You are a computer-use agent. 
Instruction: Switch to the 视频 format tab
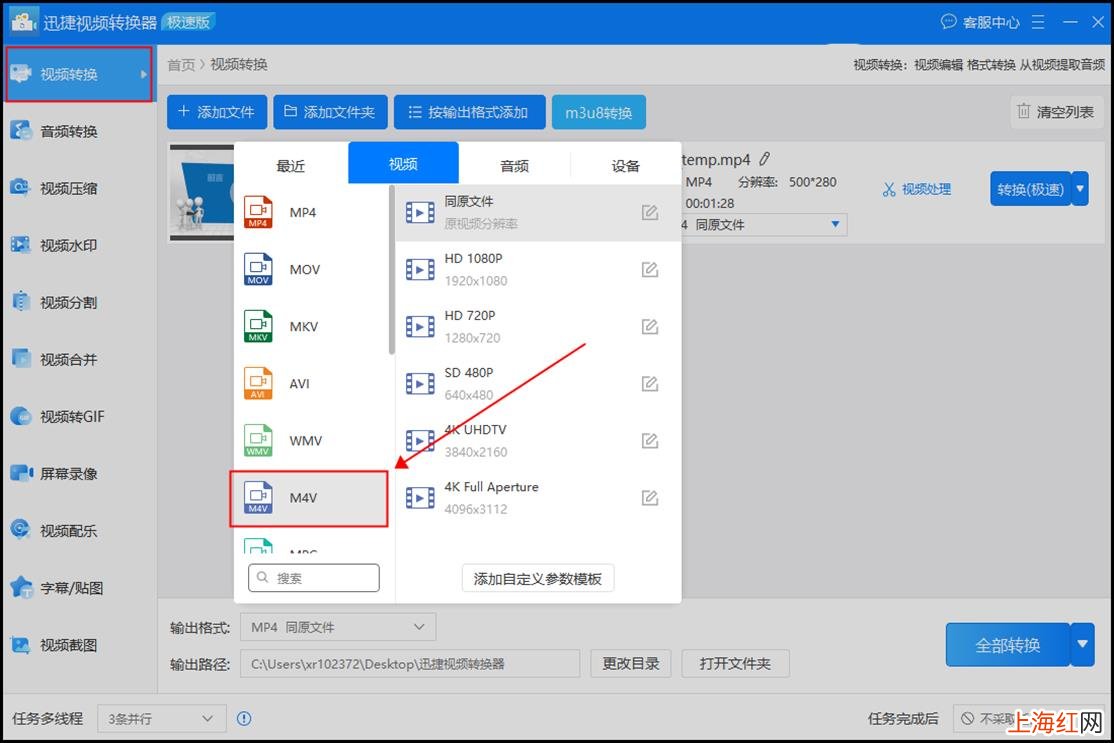[x=403, y=163]
